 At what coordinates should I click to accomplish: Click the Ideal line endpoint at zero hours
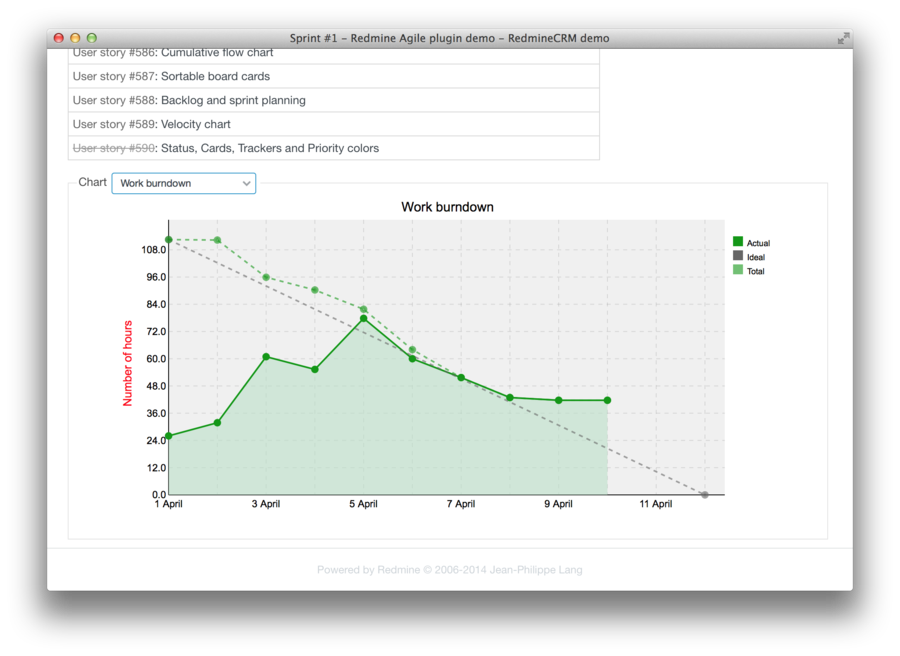point(705,495)
